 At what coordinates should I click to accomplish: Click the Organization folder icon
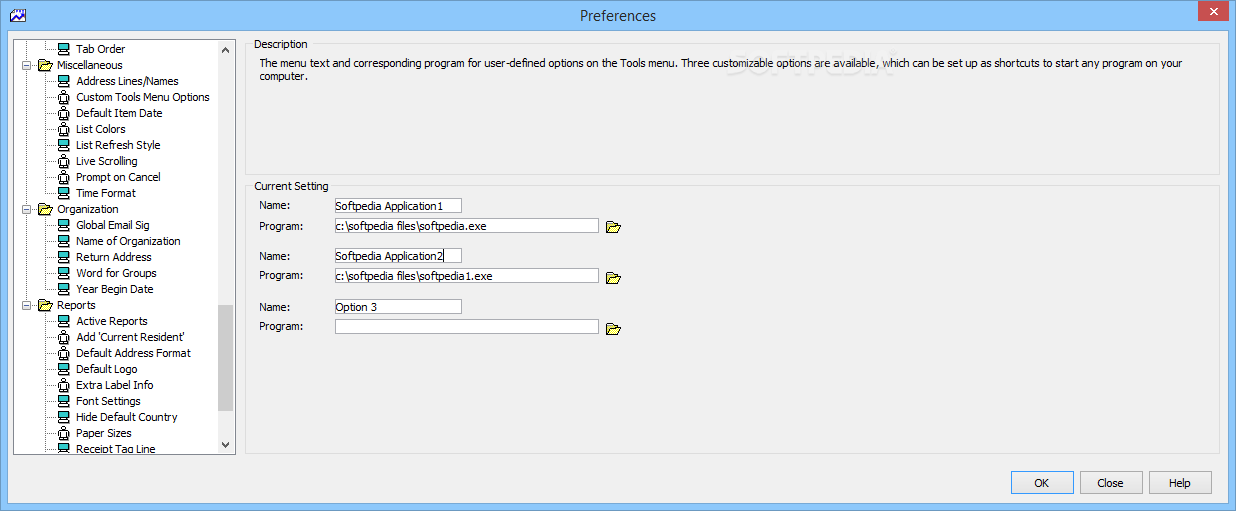tap(45, 209)
